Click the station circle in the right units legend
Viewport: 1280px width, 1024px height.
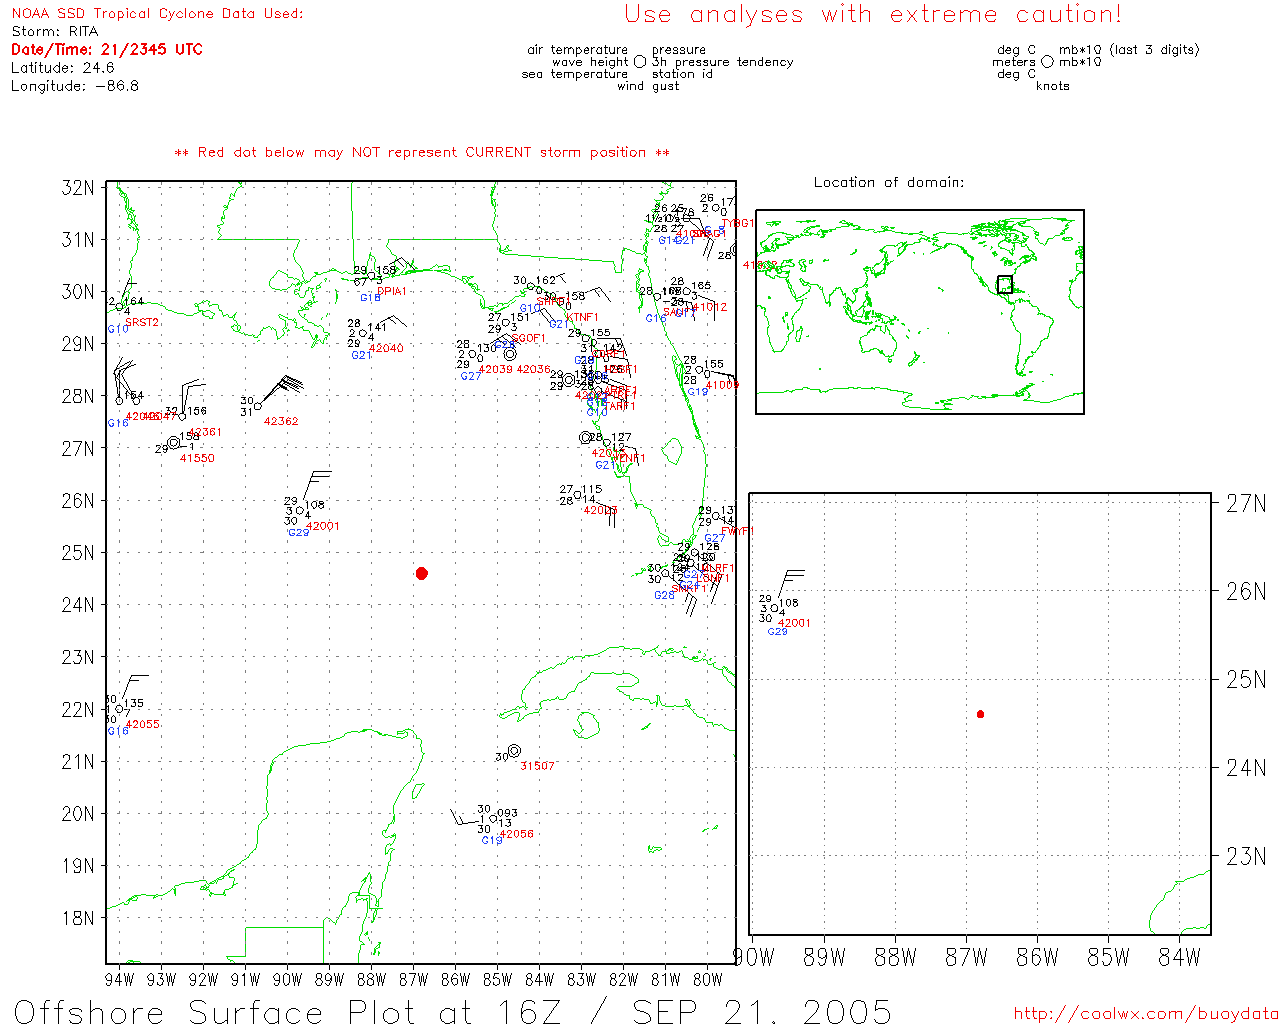coord(1047,62)
